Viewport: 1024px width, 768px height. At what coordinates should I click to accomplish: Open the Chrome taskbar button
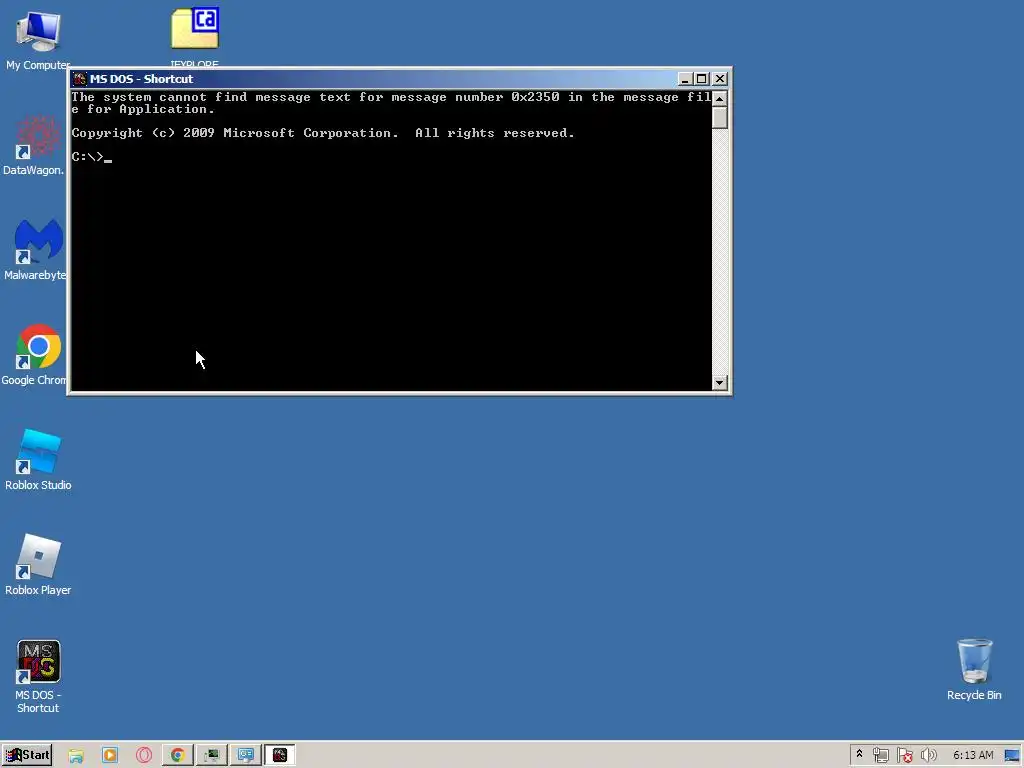coord(178,755)
